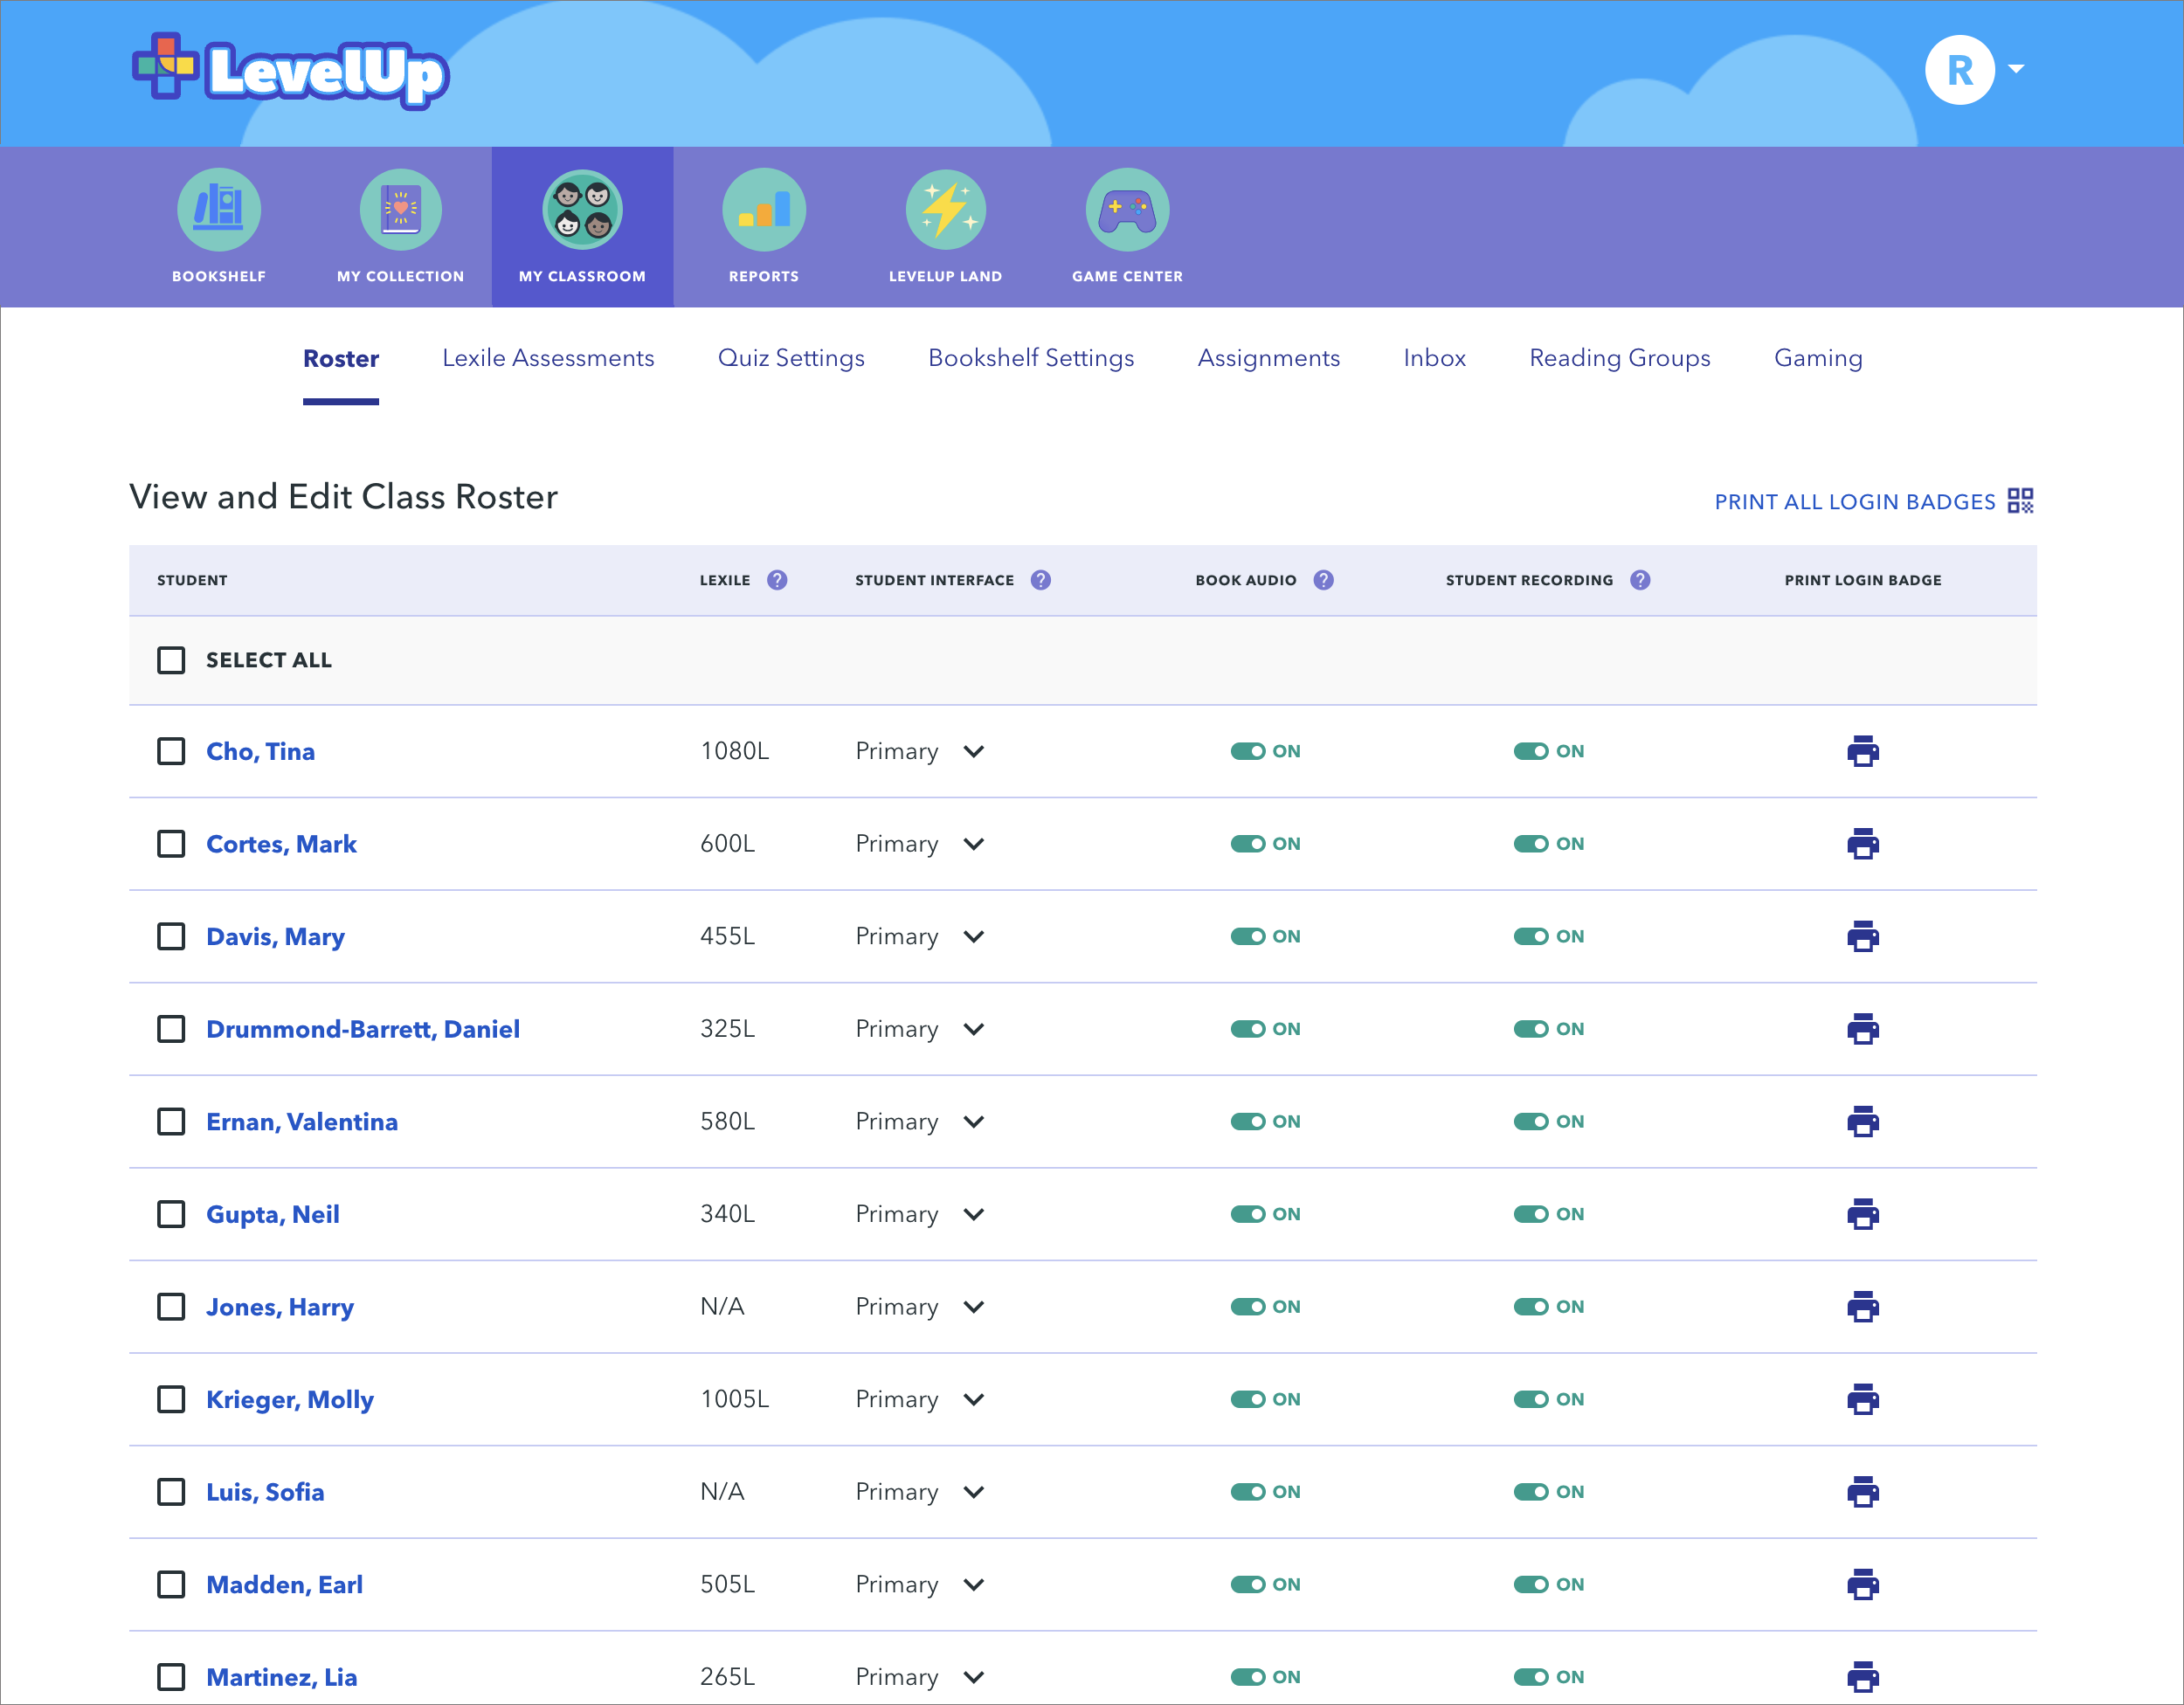Toggle Book Audio off for Cortes, Mark
2184x1705 pixels.
coord(1248,844)
